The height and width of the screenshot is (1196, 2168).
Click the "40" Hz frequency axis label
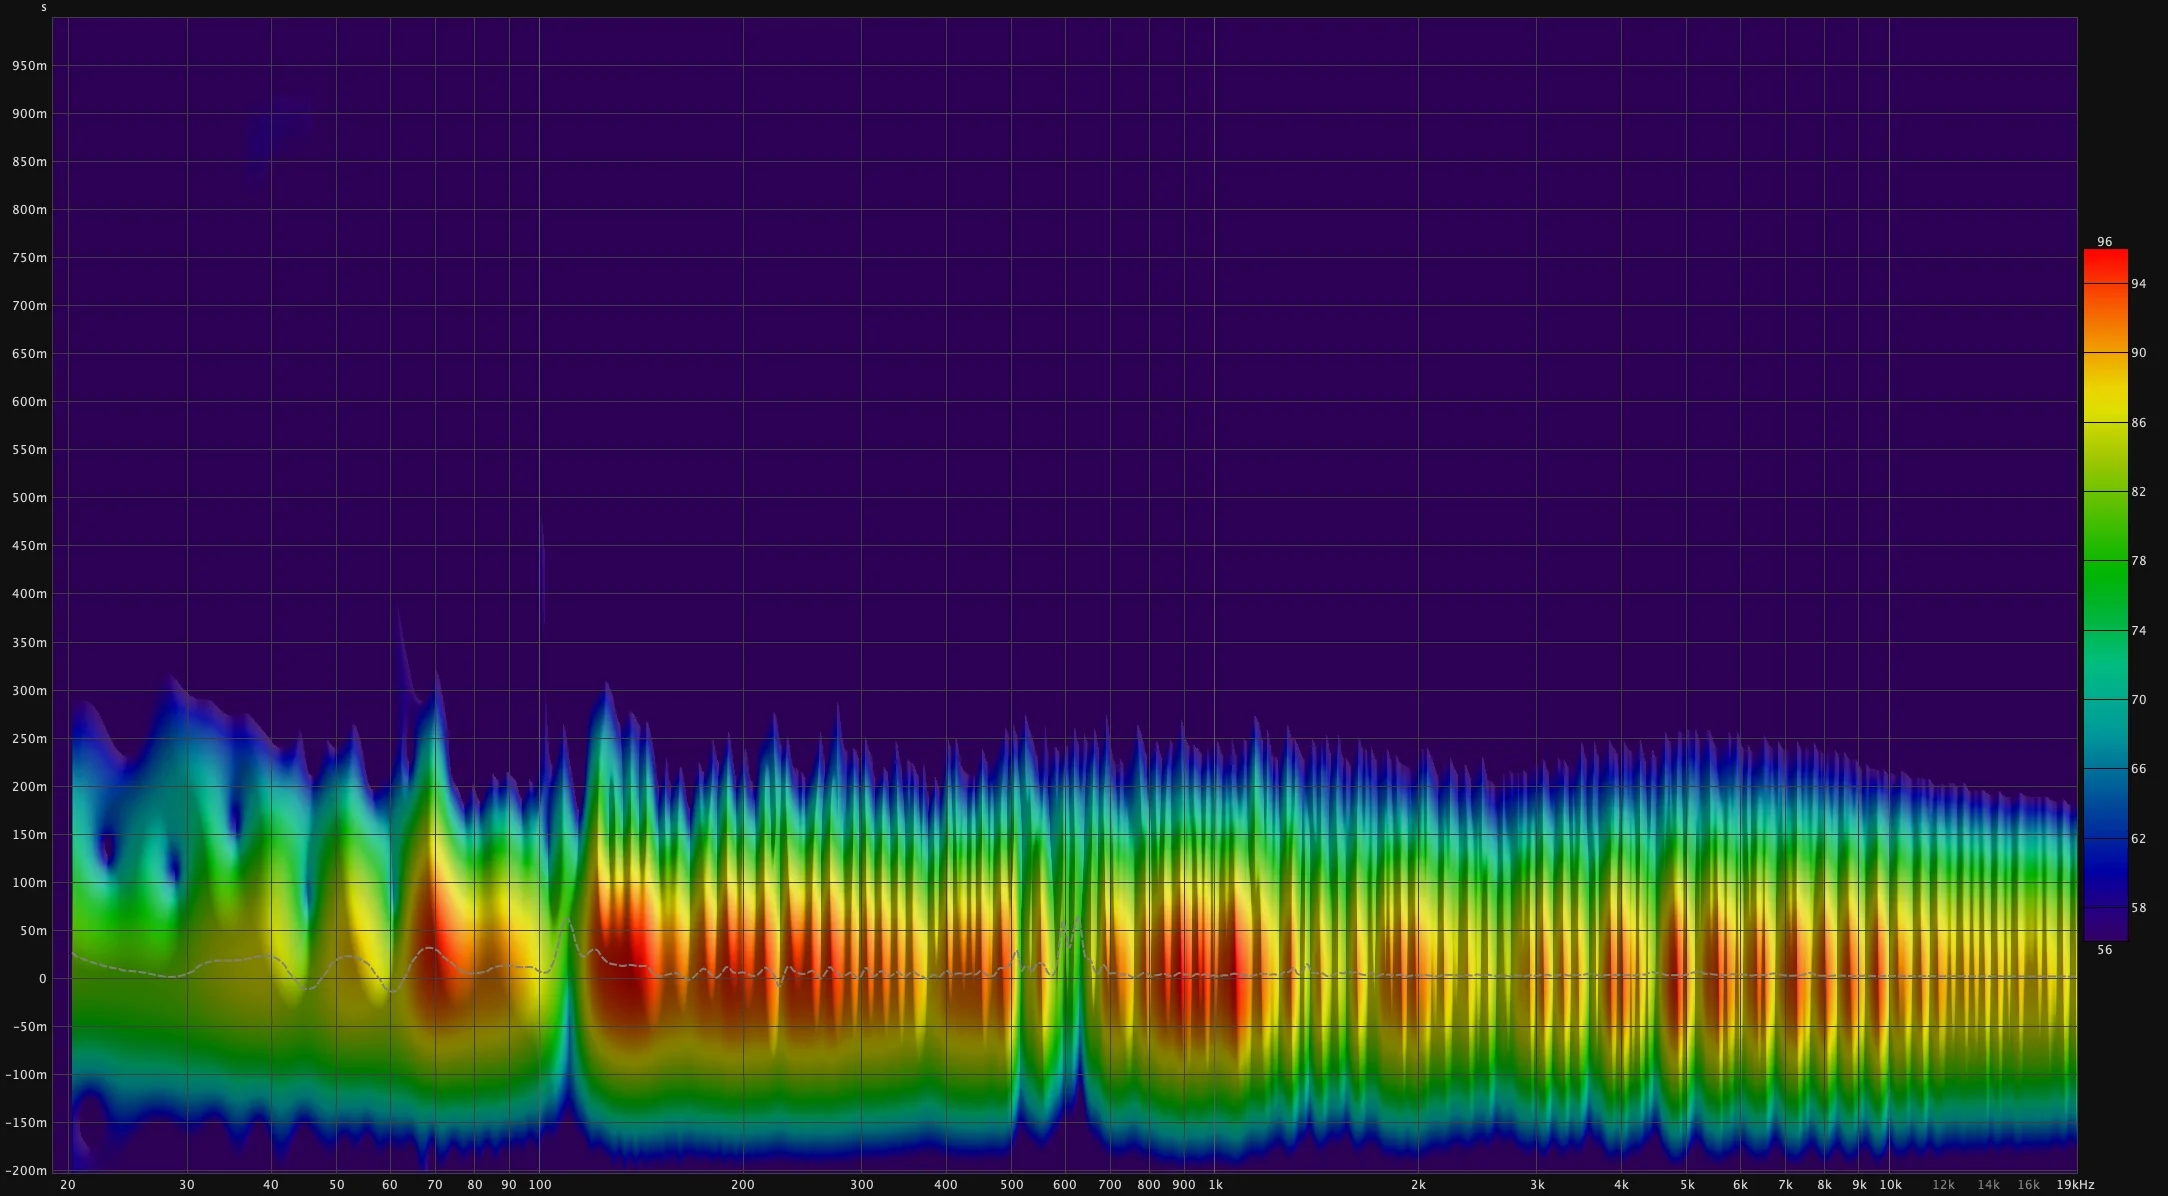[x=271, y=1185]
